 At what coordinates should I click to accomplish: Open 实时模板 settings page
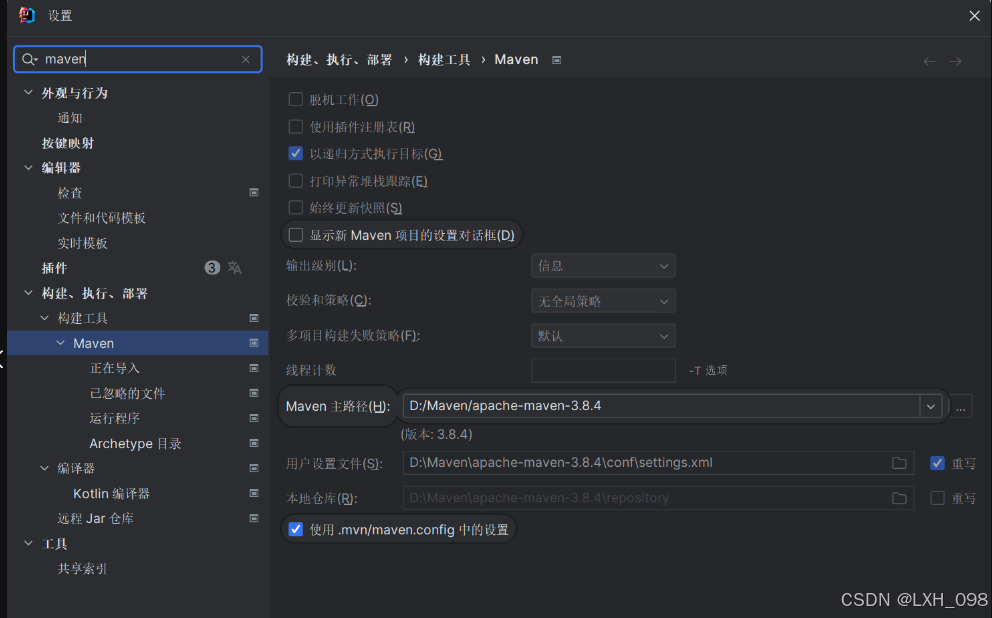[82, 243]
